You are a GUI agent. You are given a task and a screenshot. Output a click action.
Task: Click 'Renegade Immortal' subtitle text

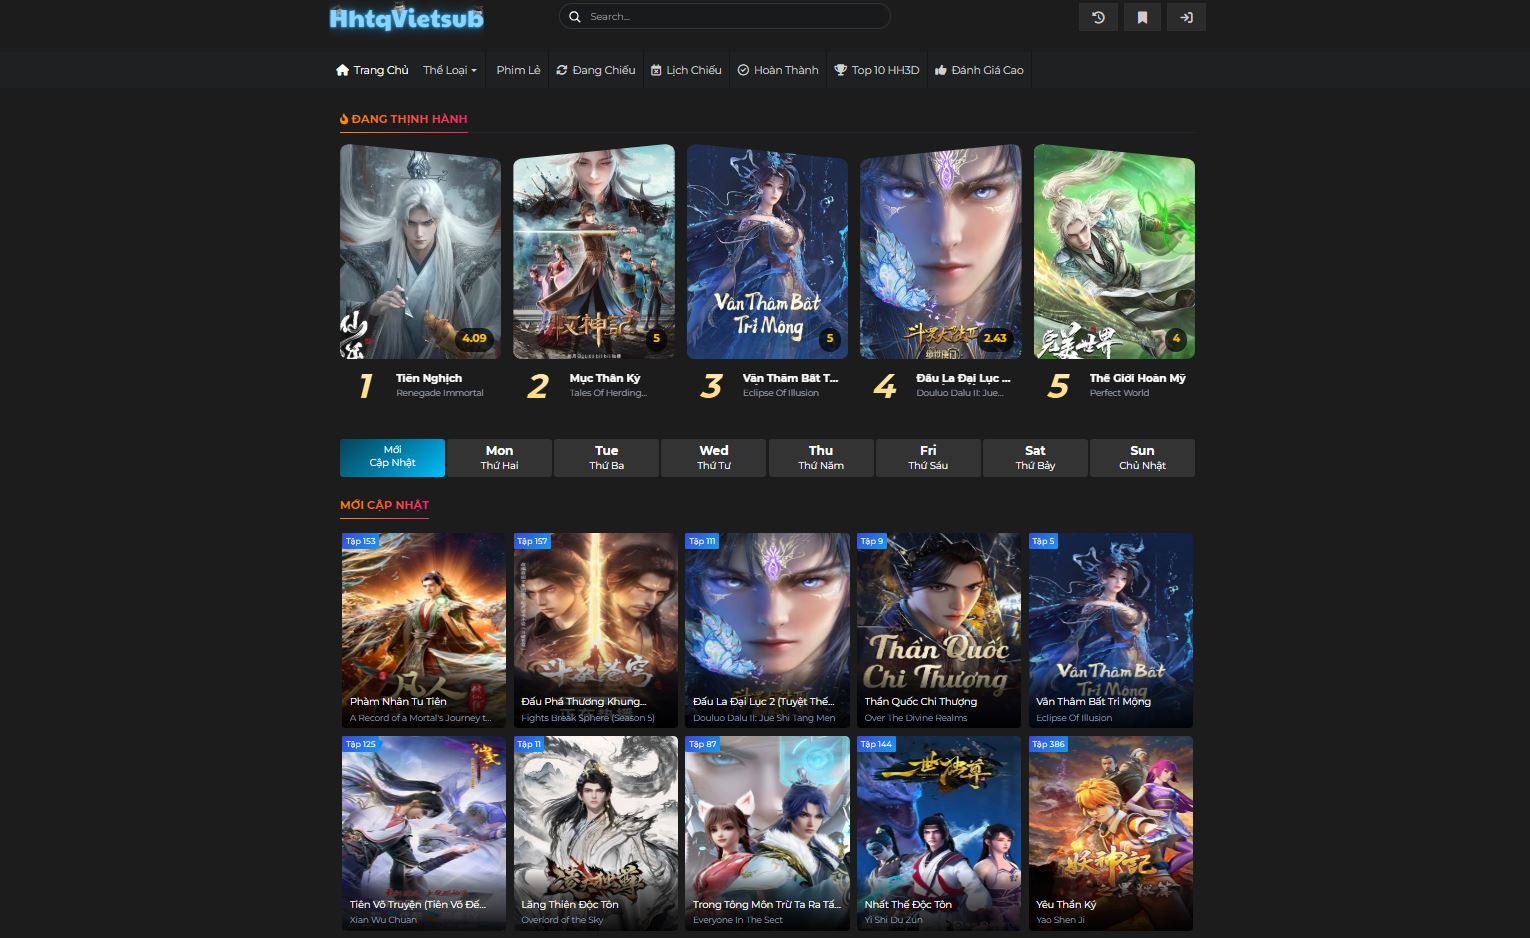440,393
